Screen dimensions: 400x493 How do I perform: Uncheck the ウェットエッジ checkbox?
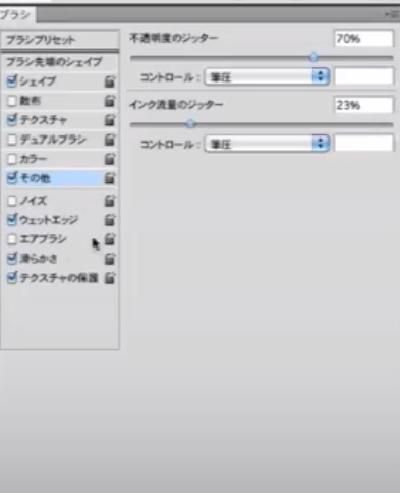click(x=12, y=220)
